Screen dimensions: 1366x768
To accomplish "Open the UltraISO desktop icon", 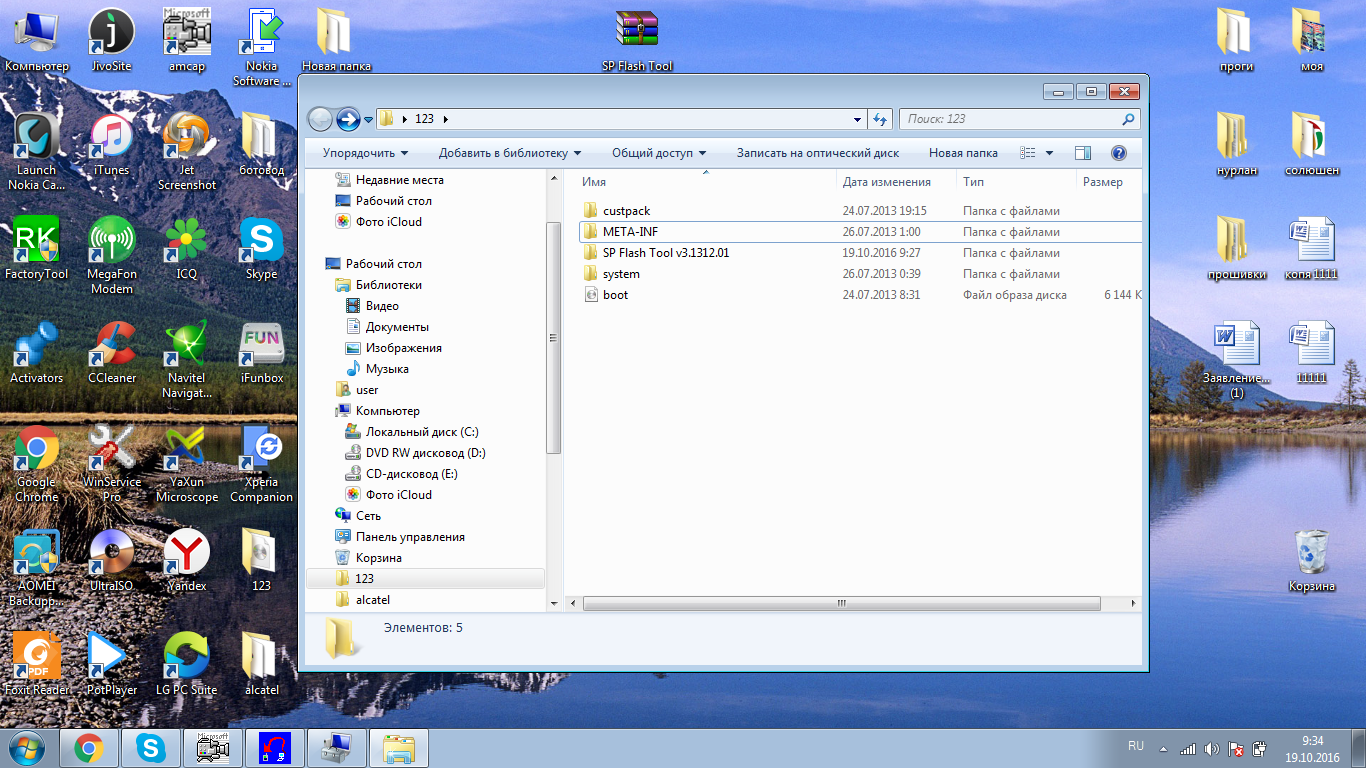I will click(111, 558).
